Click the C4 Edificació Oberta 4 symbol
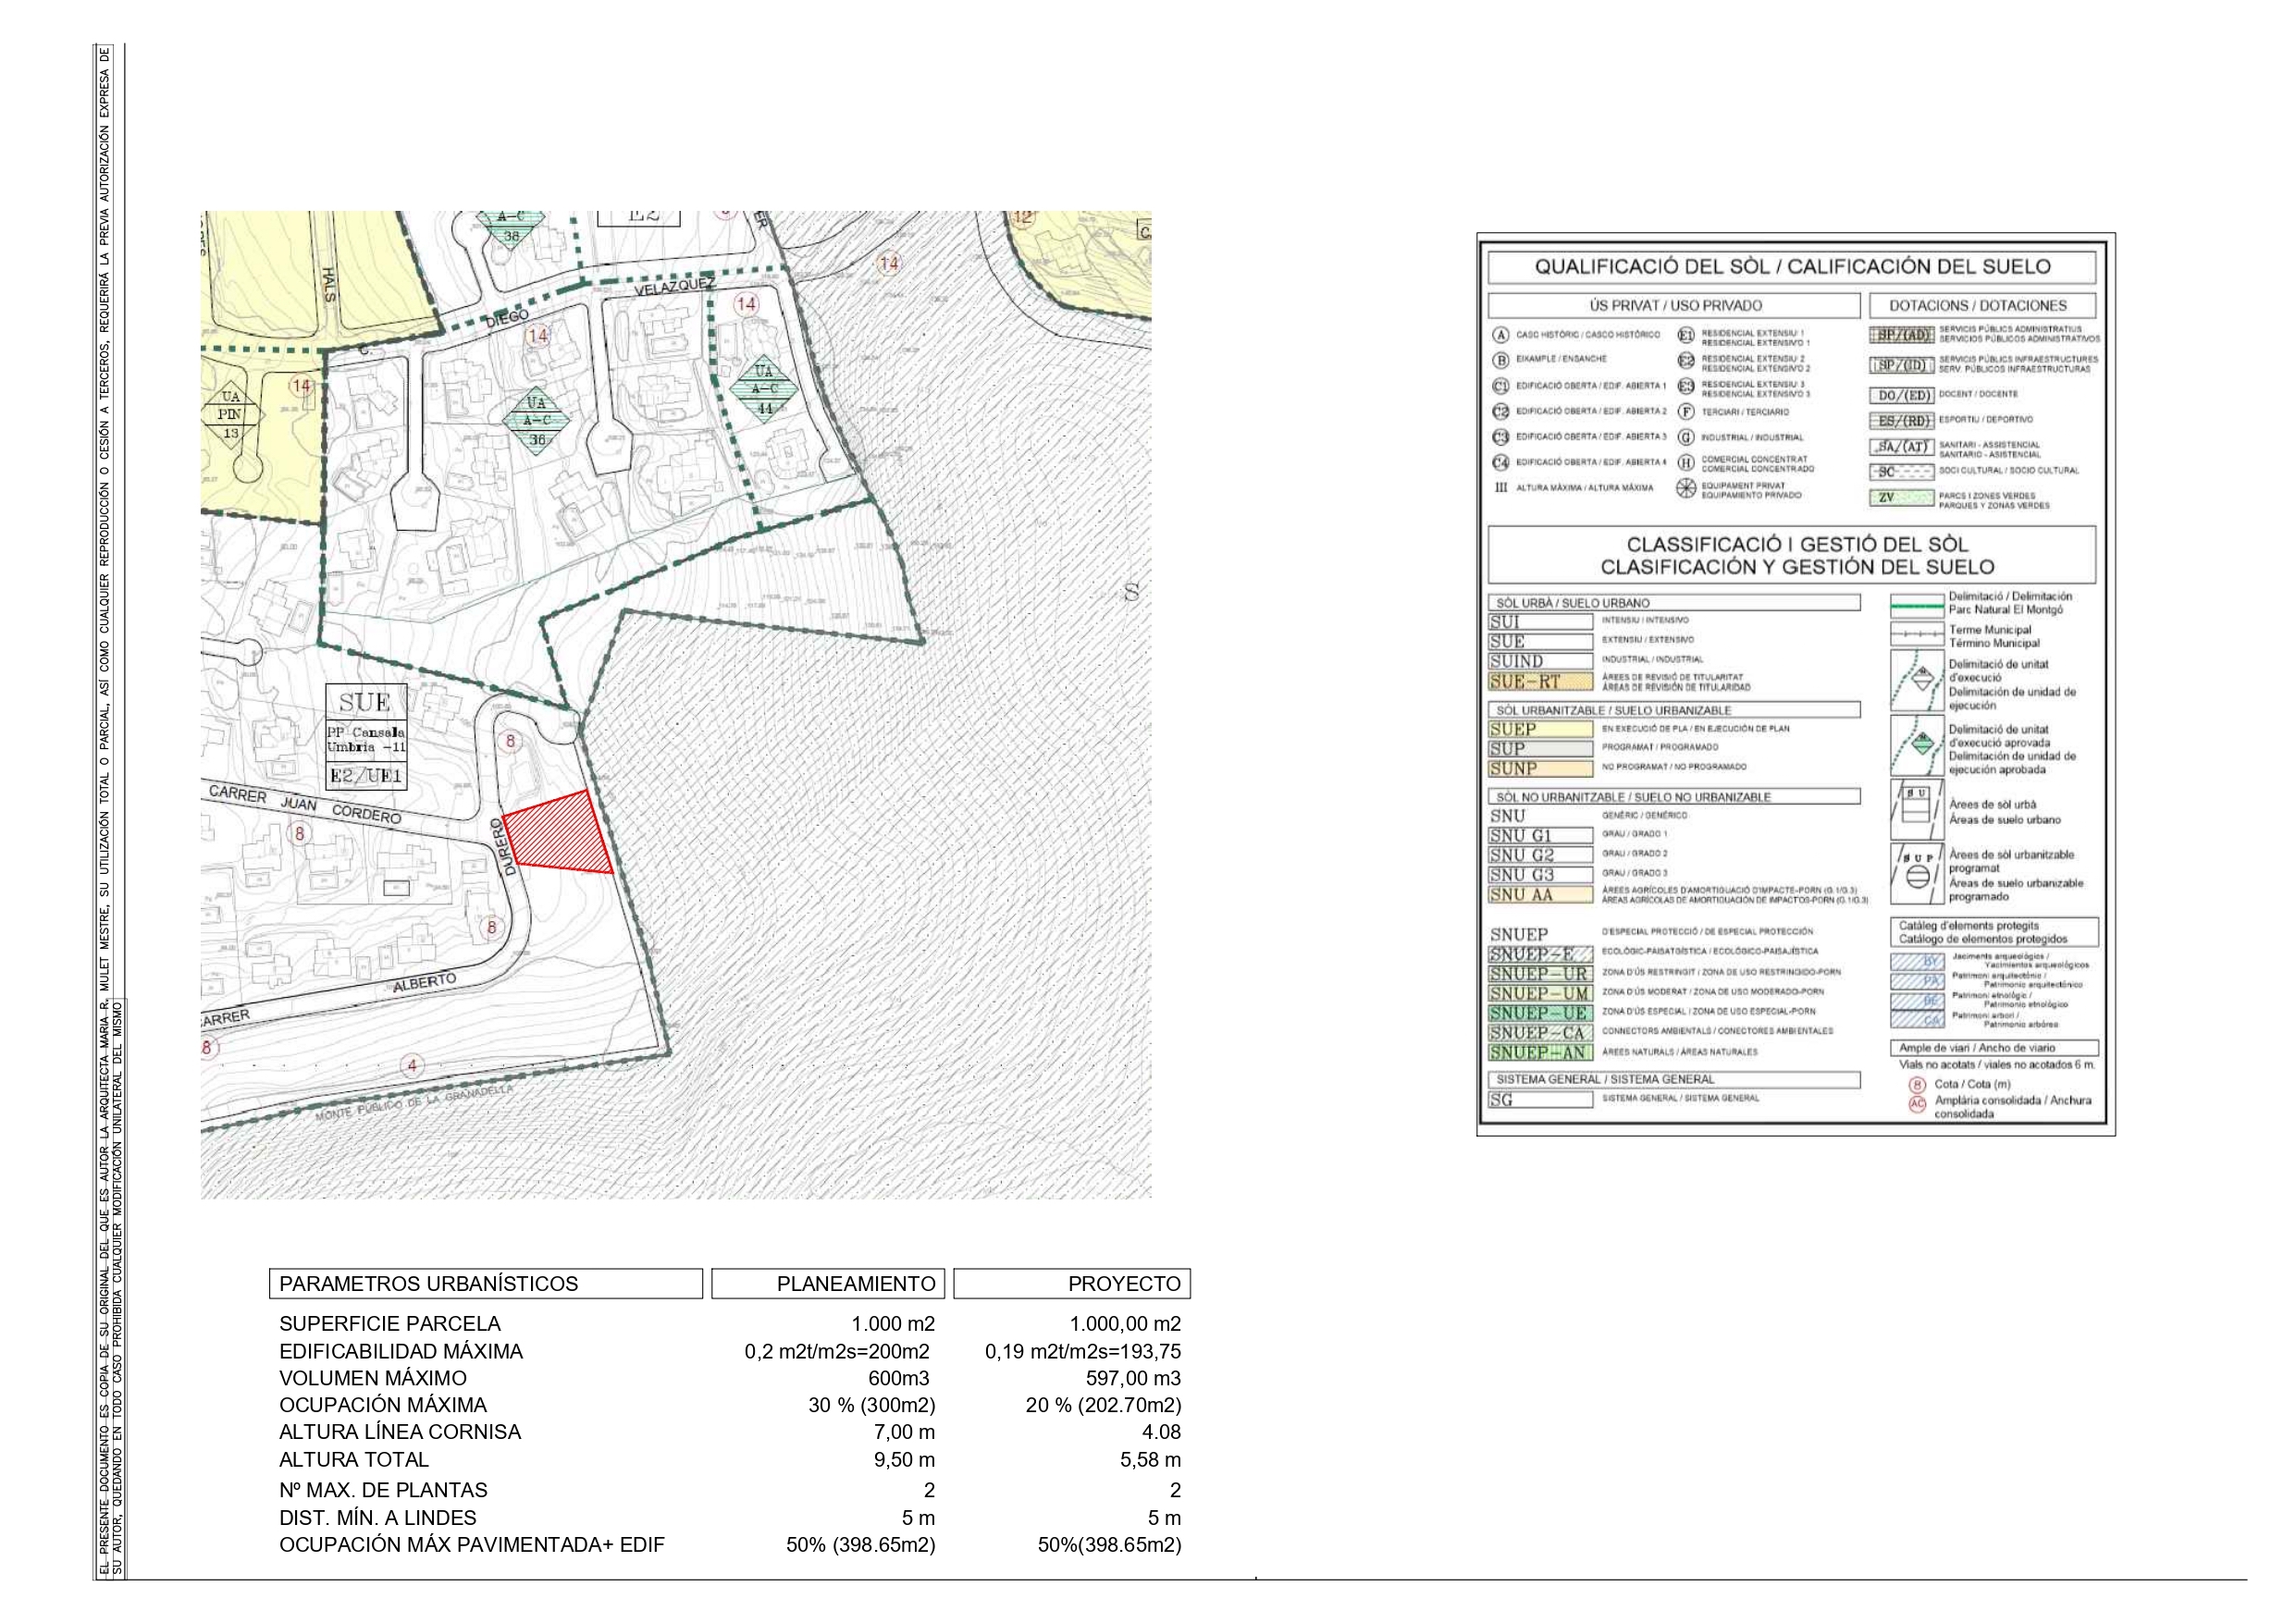Screen dimensions: 2296x1623 pos(1500,463)
